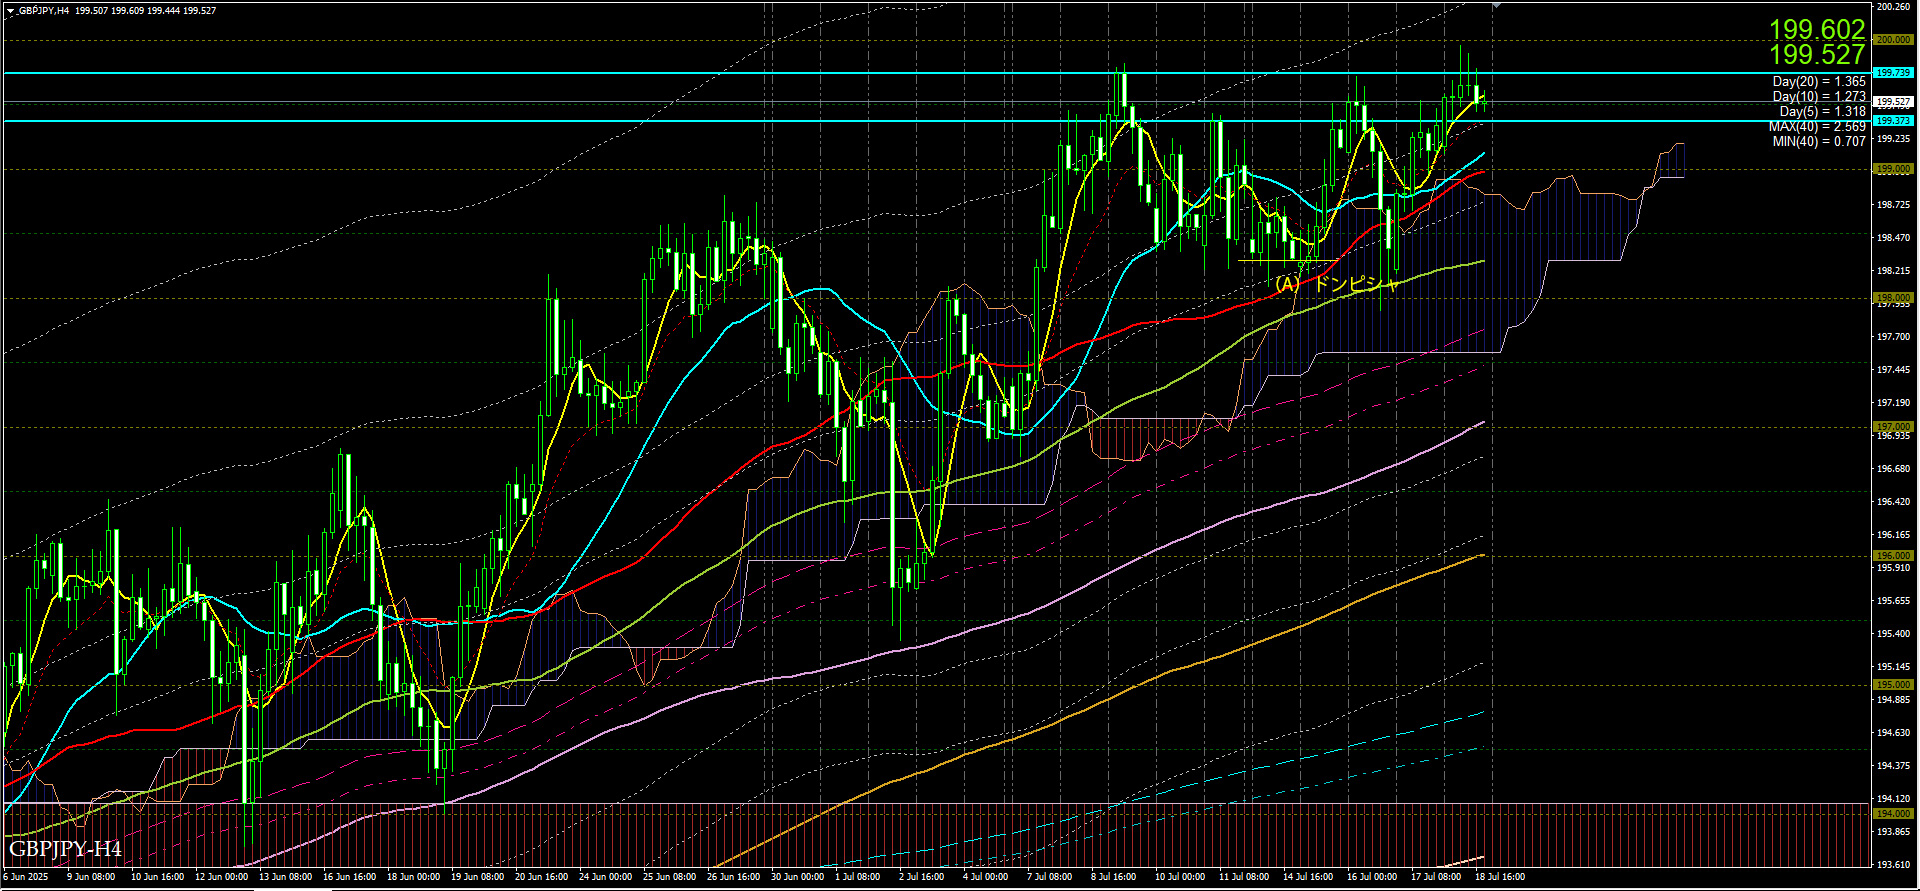This screenshot has width=1920, height=891.
Task: Click the olive 194.000 round-number price tag
Action: (x=1892, y=814)
